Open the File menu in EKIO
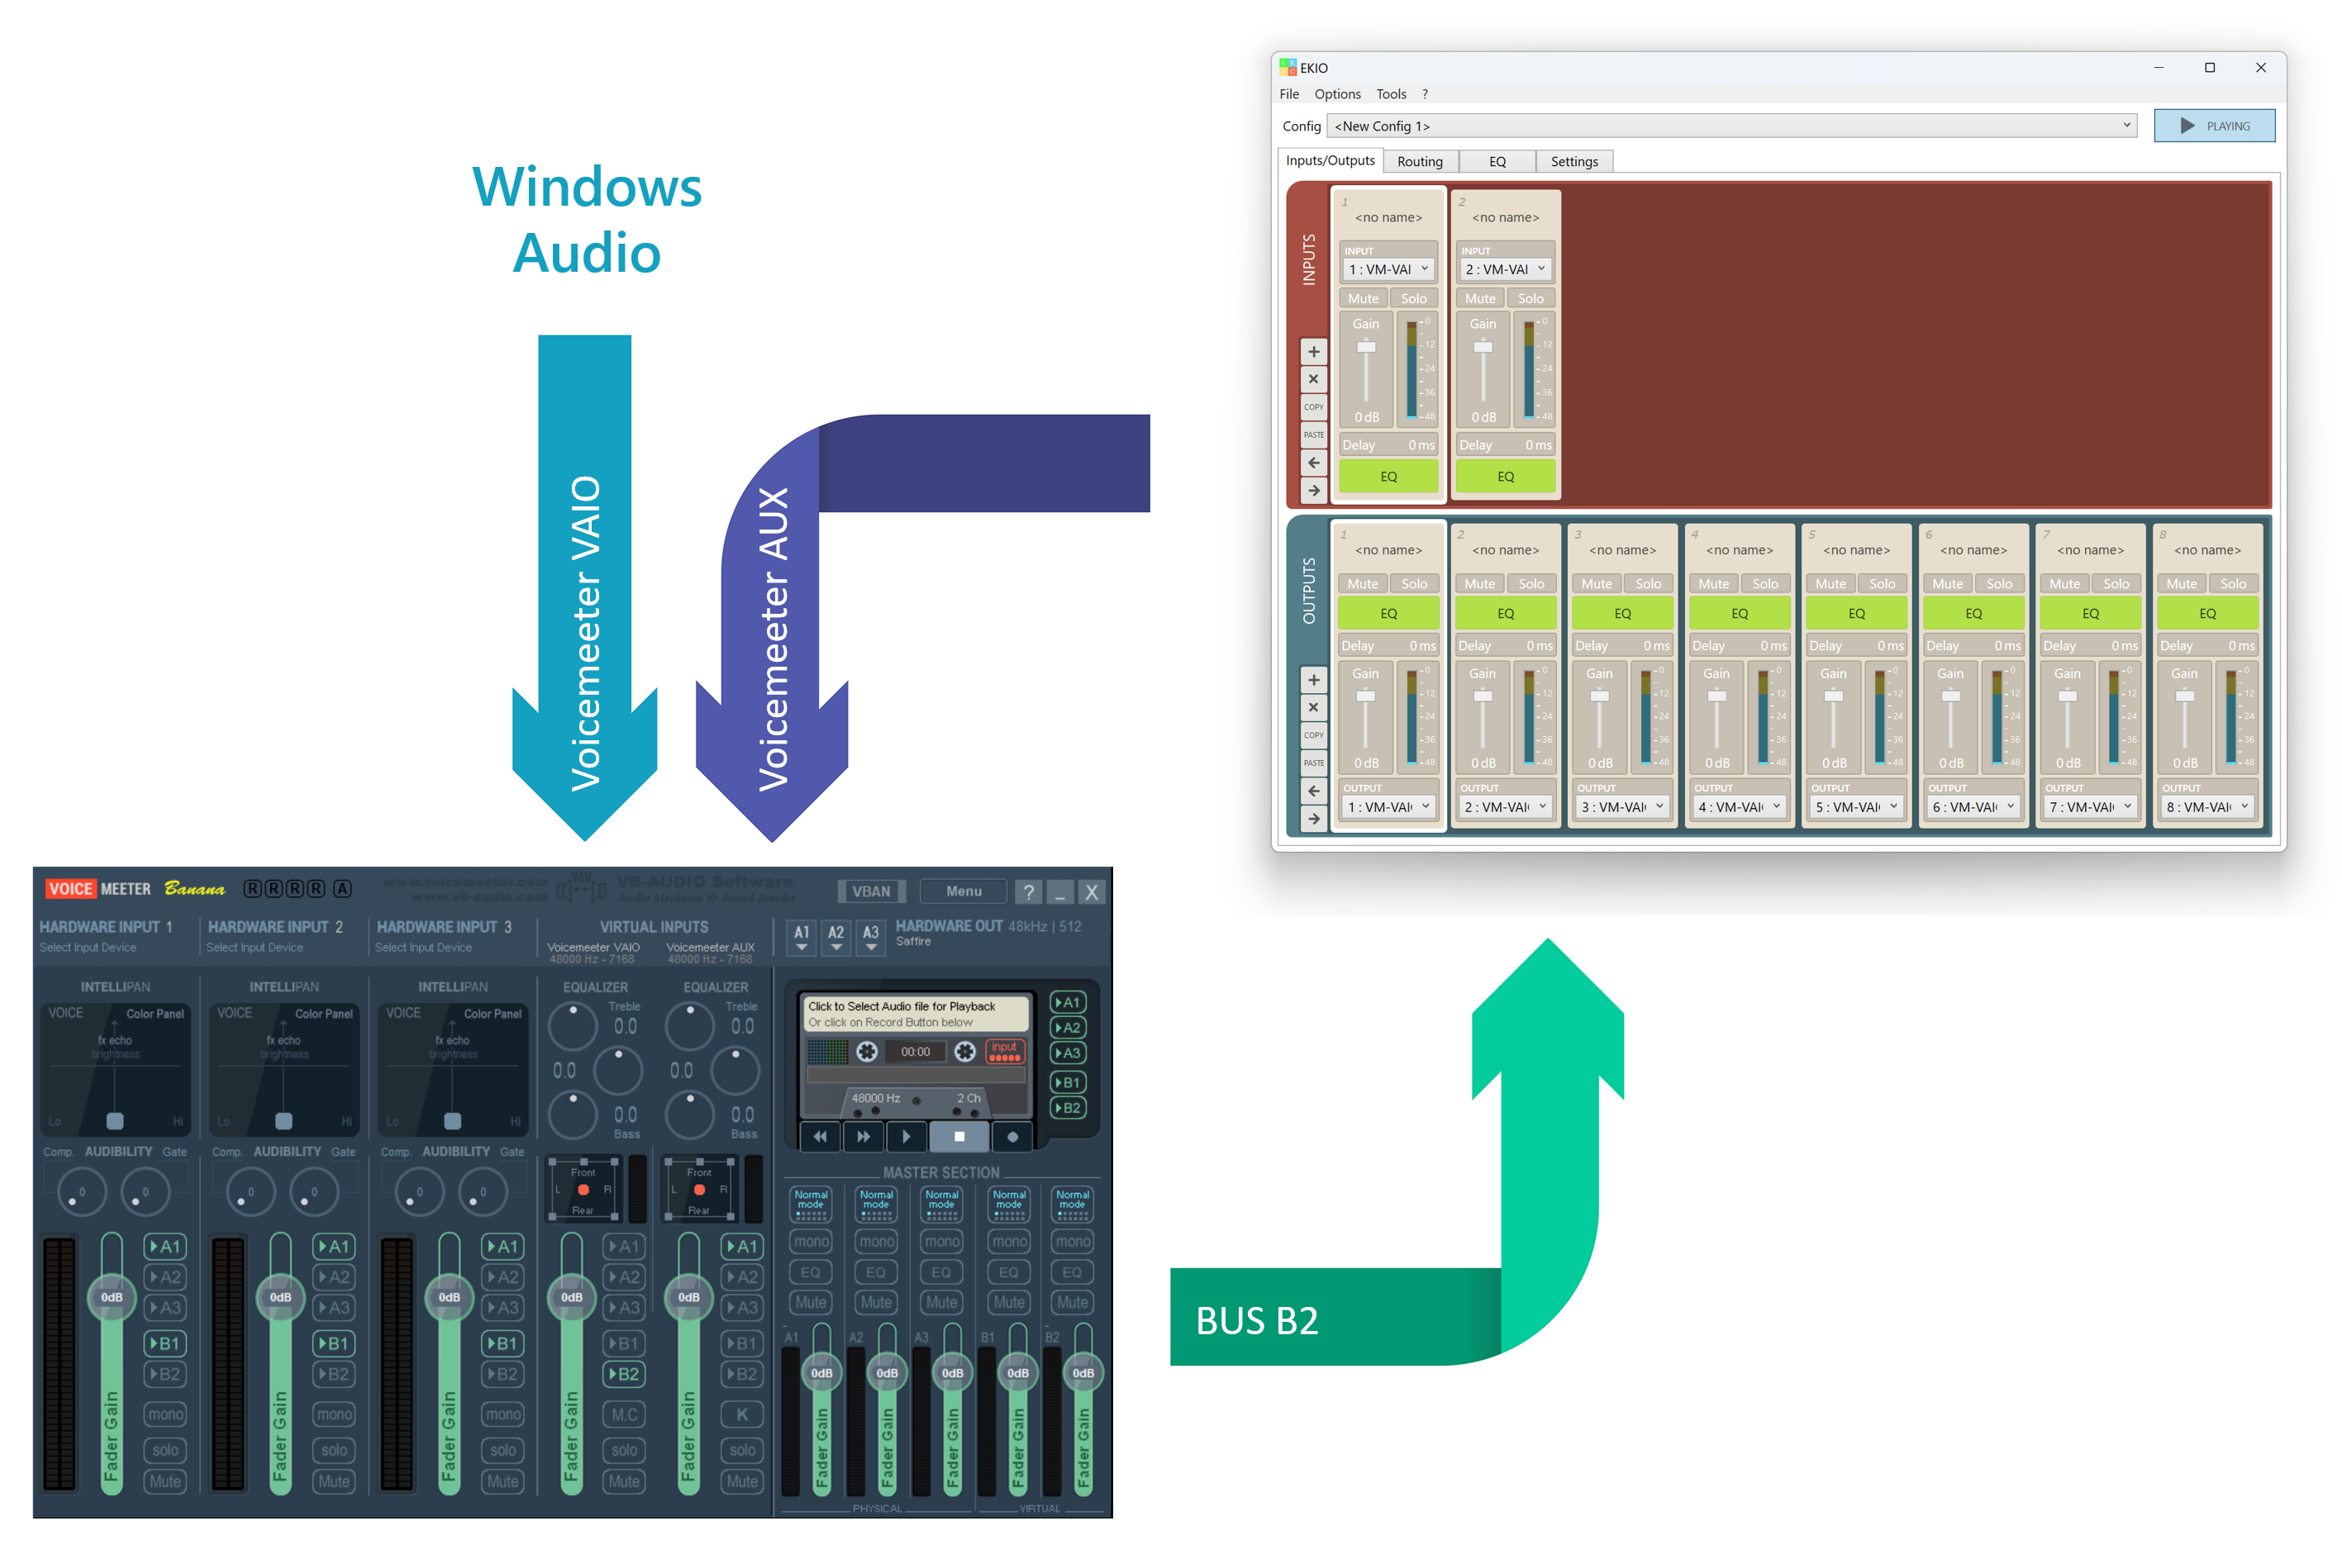 (1289, 94)
